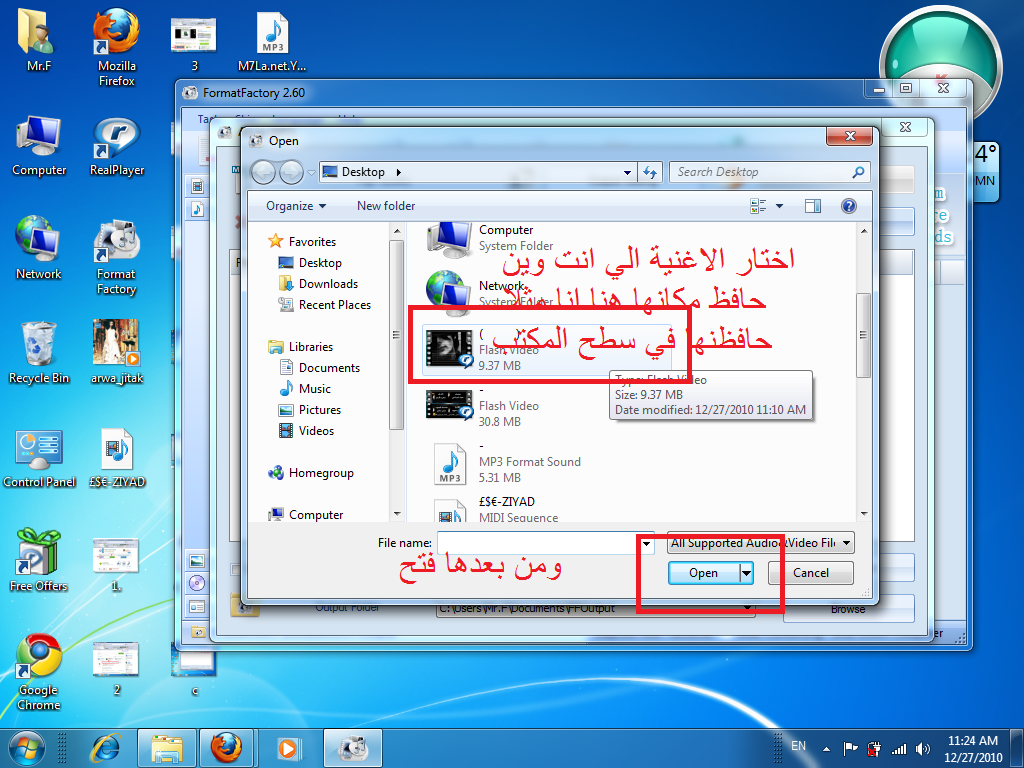
Task: Open the Firefox taskbar icon
Action: pos(225,748)
